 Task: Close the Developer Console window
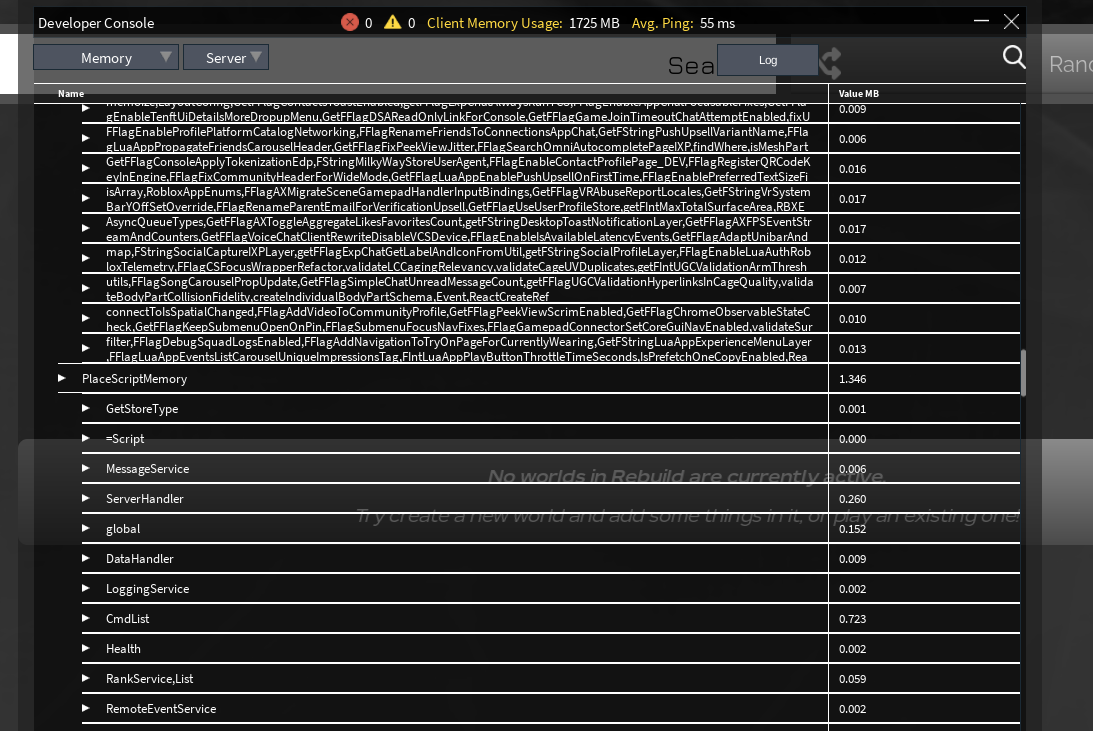click(1011, 22)
